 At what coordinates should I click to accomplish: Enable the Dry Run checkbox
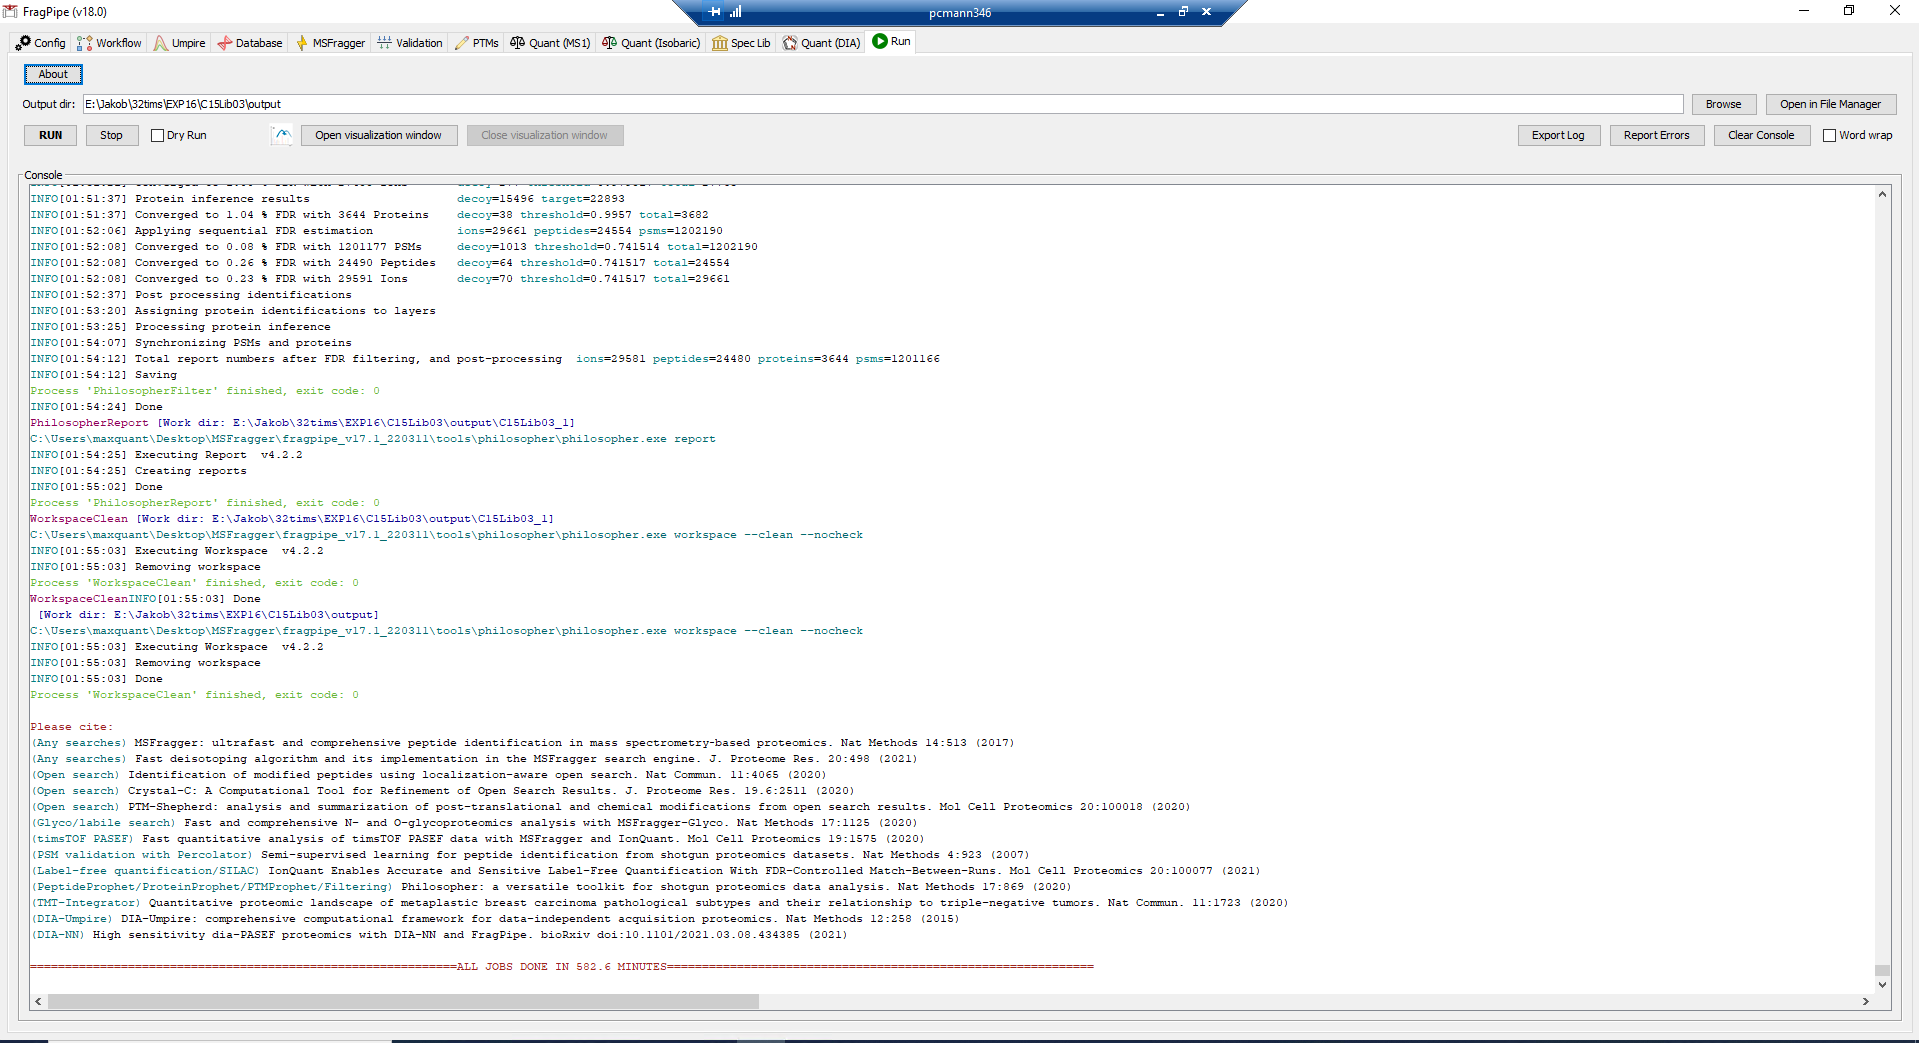pyautogui.click(x=158, y=135)
